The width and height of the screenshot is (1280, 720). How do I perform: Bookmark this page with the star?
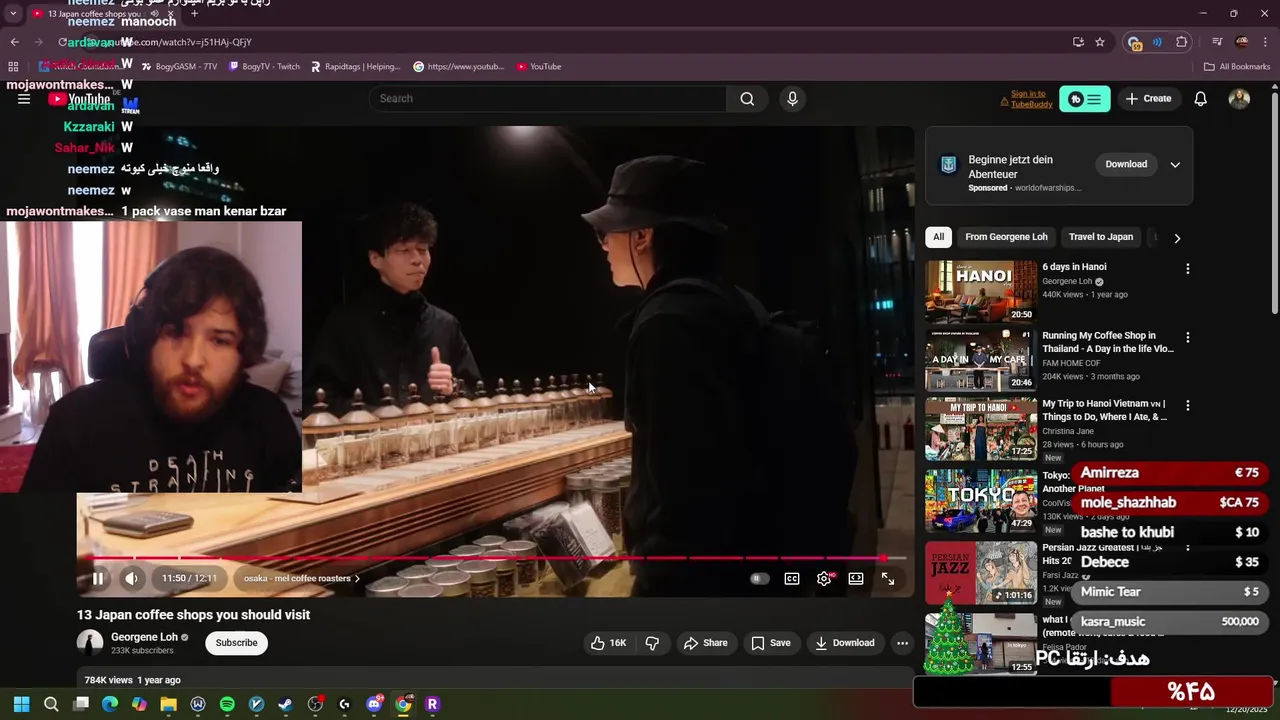tap(1100, 42)
